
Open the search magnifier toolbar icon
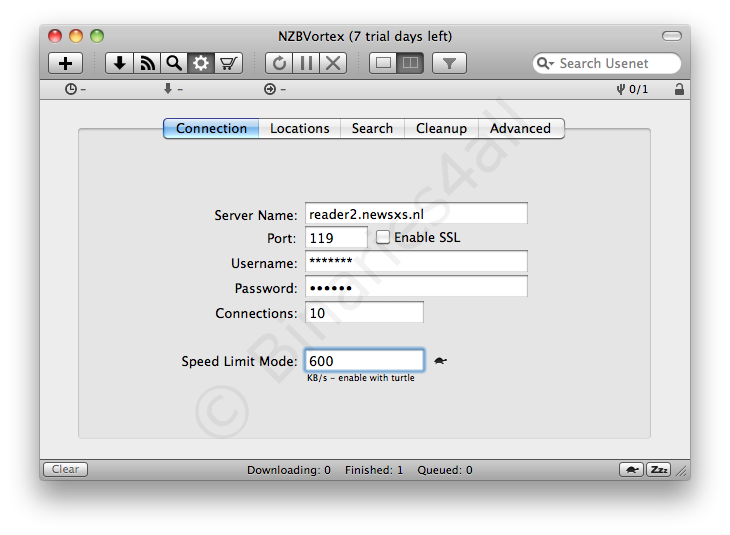pos(174,63)
